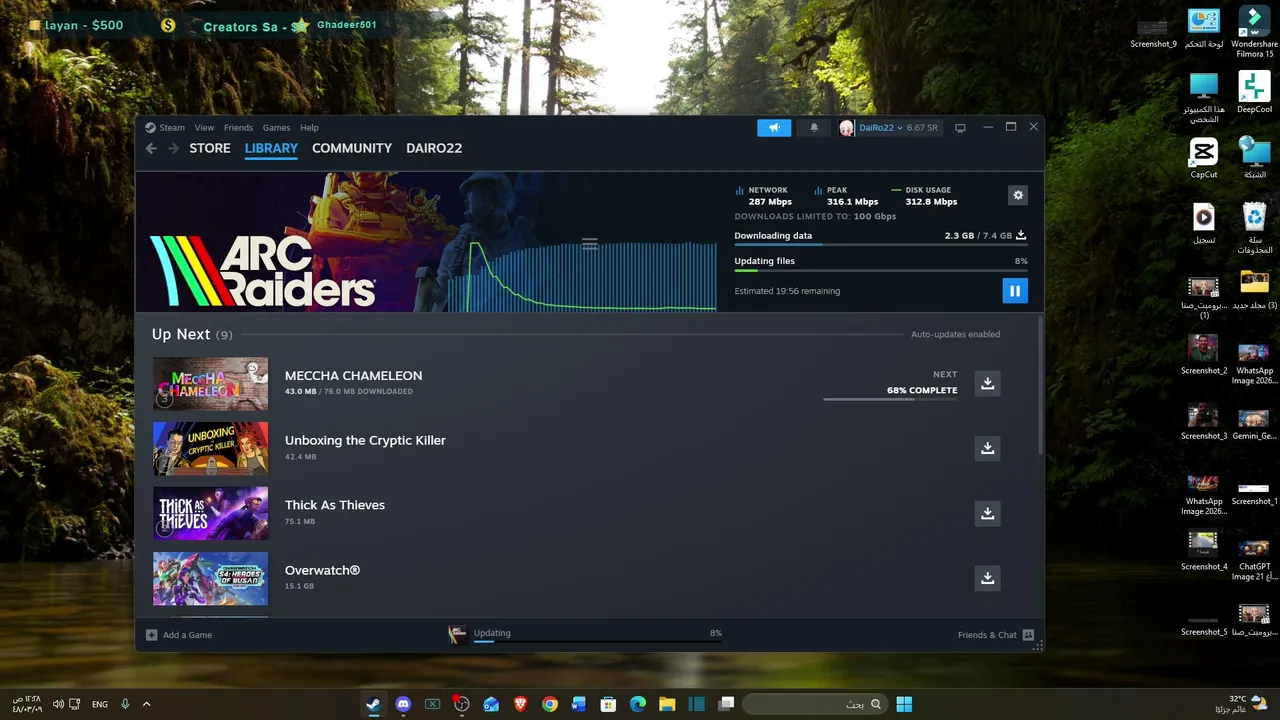The height and width of the screenshot is (720, 1280).
Task: Open the MECCHA CHAMELEON thumbnail
Action: (x=210, y=384)
